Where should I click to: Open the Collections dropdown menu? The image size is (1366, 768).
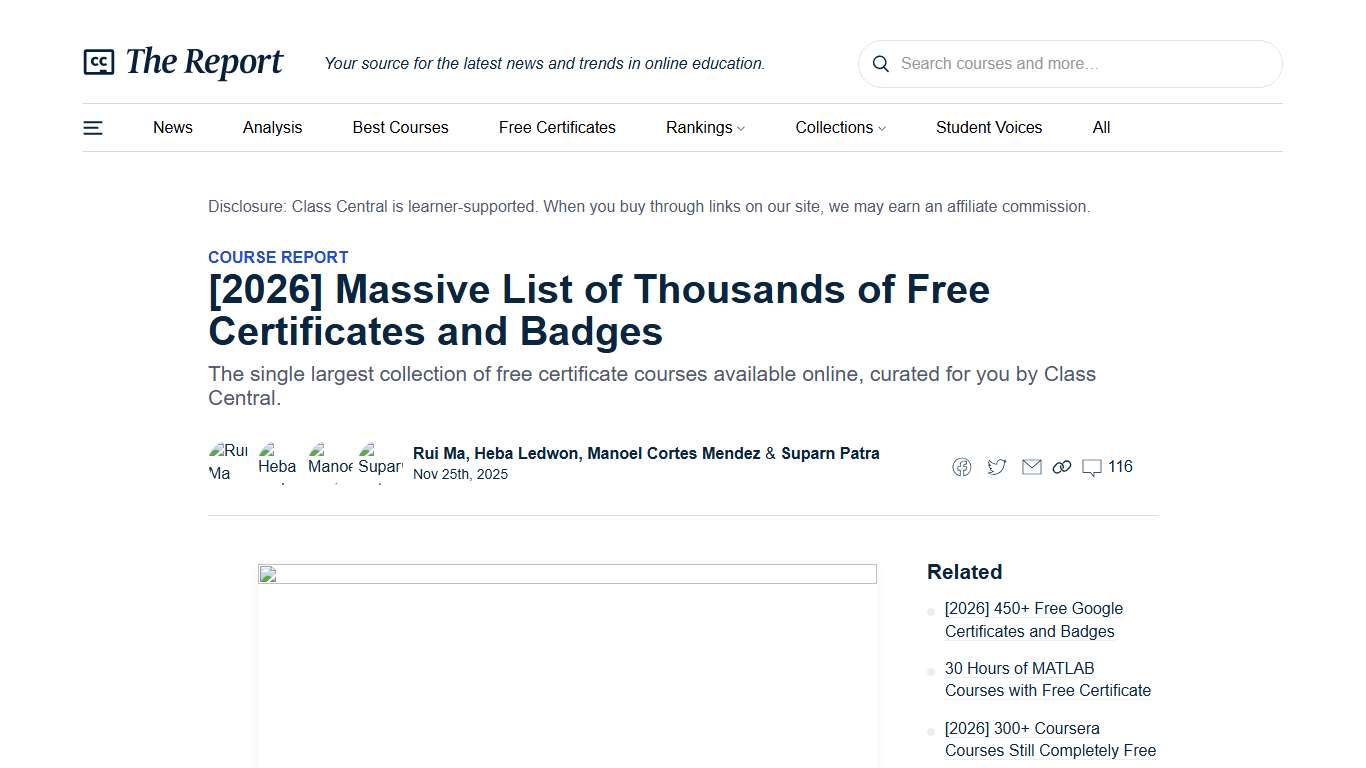tap(840, 127)
